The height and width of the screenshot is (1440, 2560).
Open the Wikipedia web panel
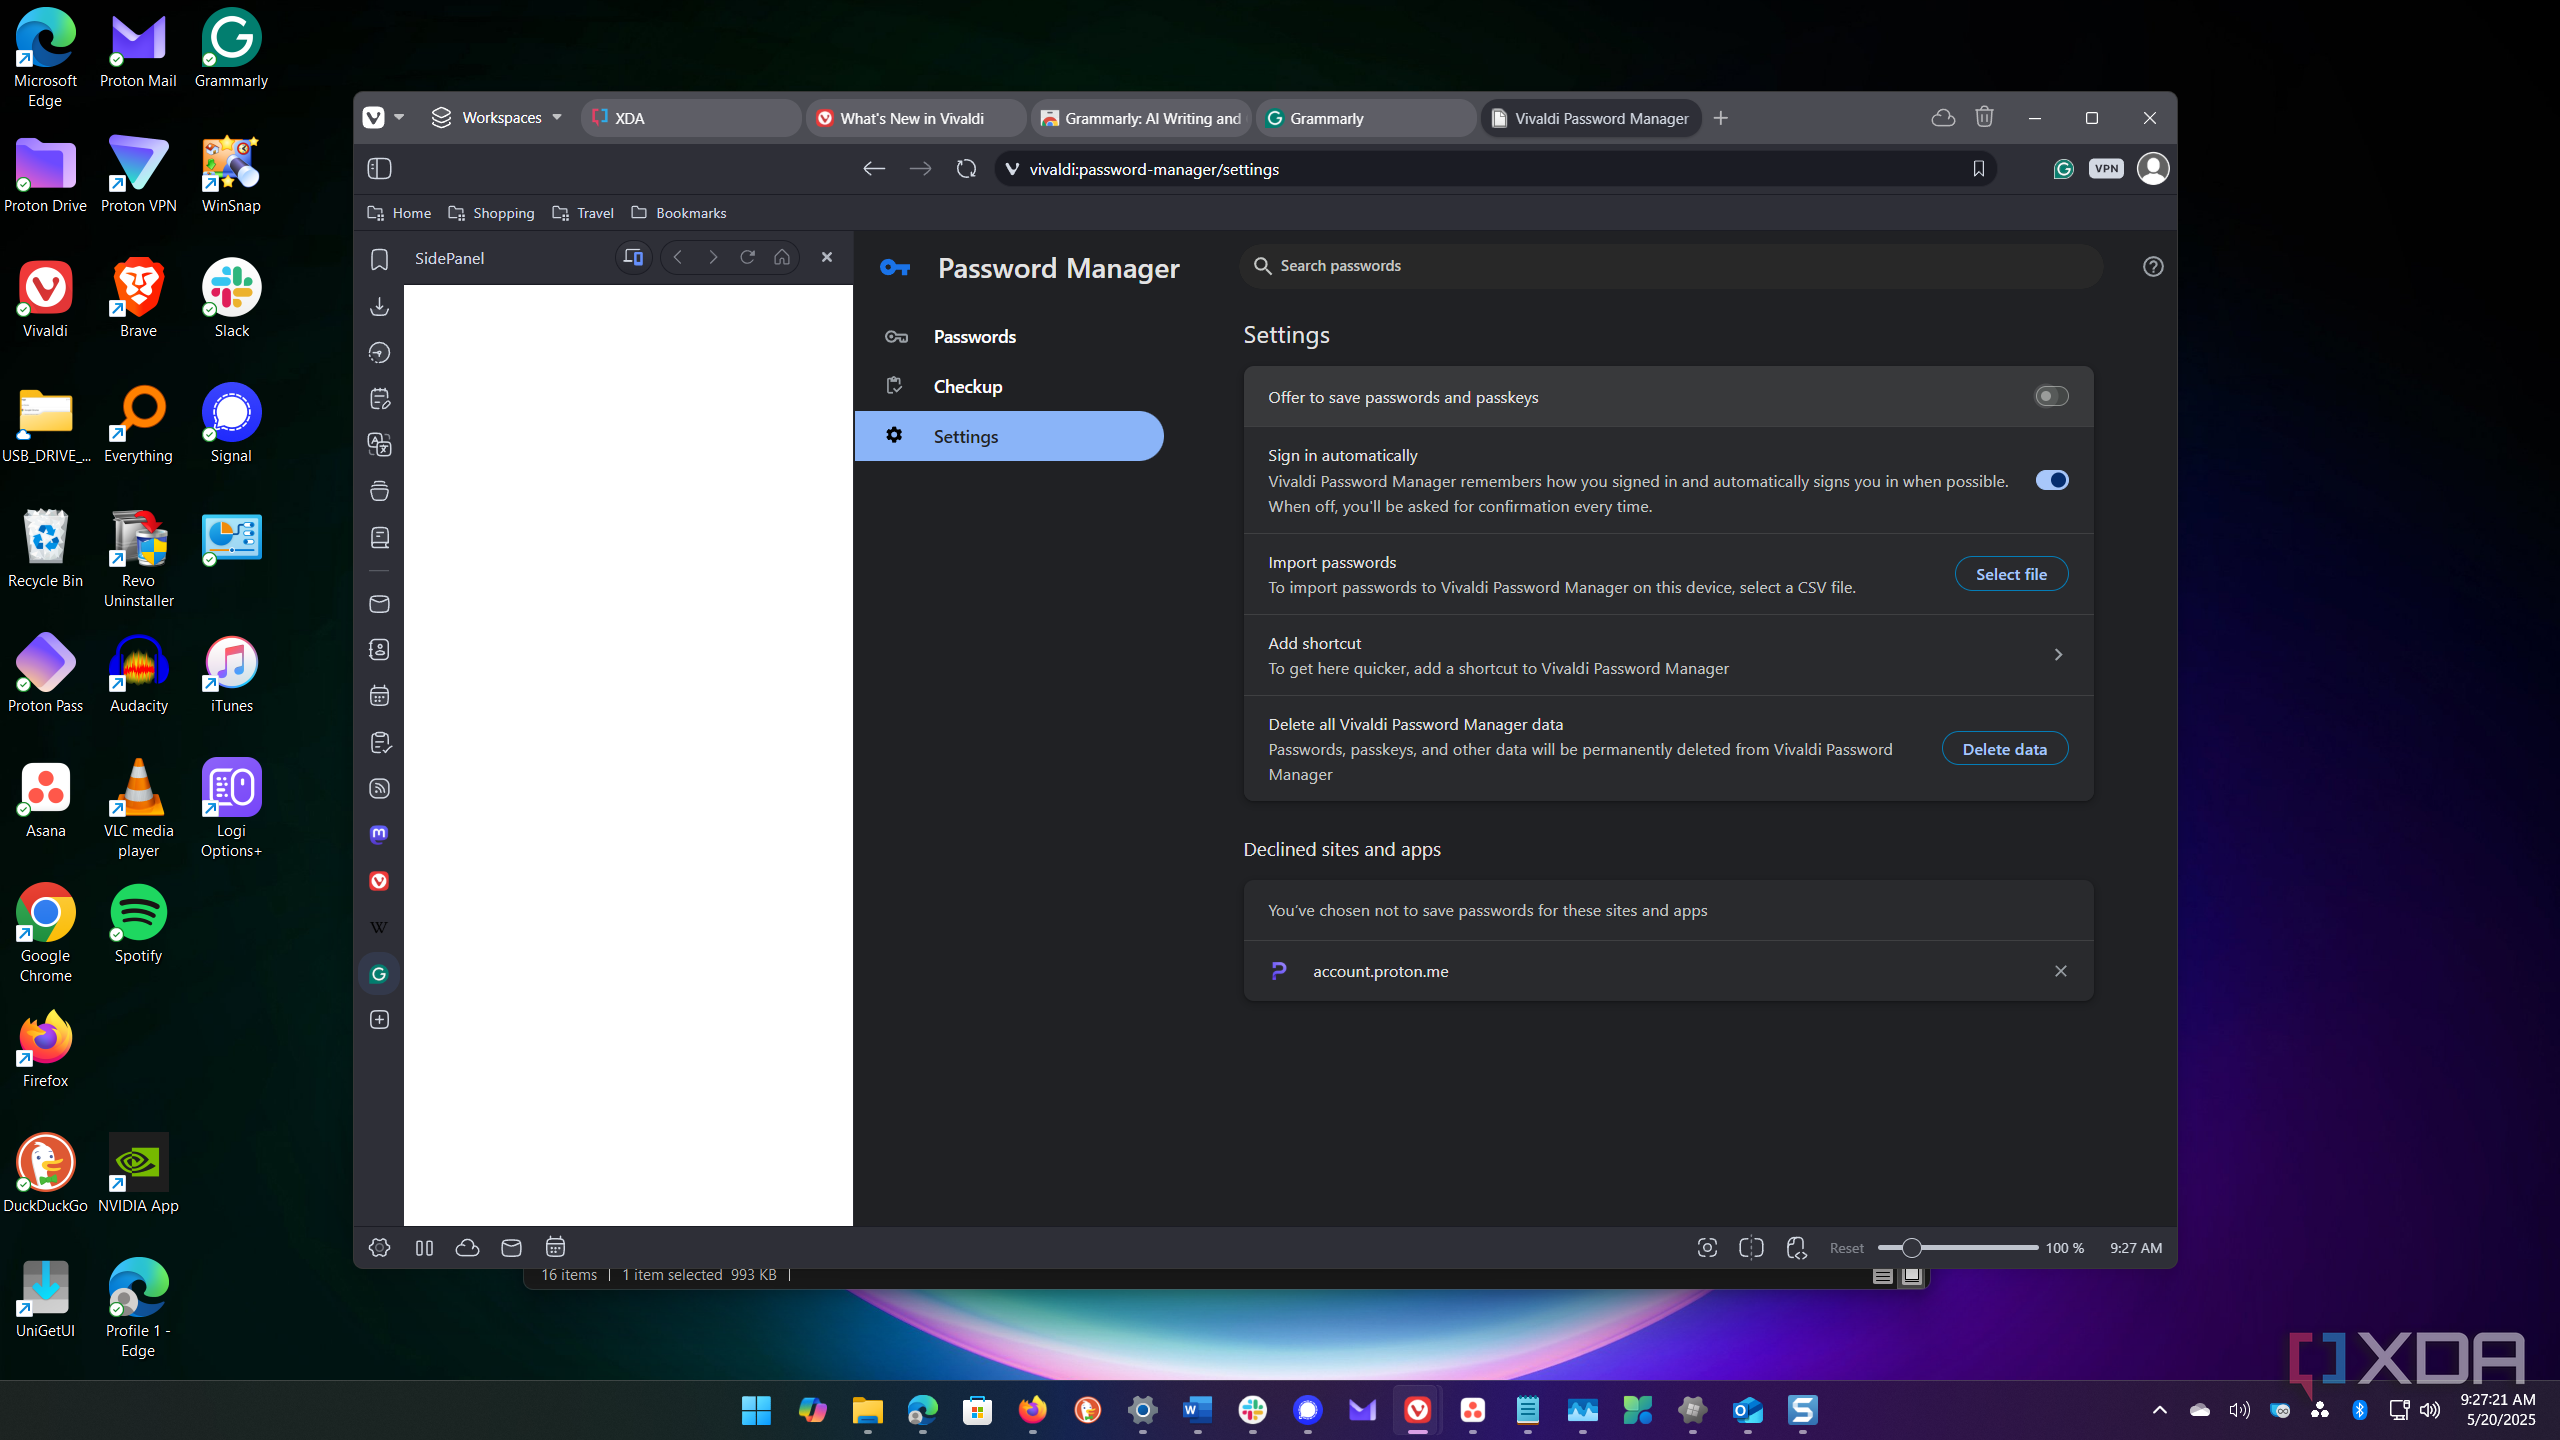[379, 927]
